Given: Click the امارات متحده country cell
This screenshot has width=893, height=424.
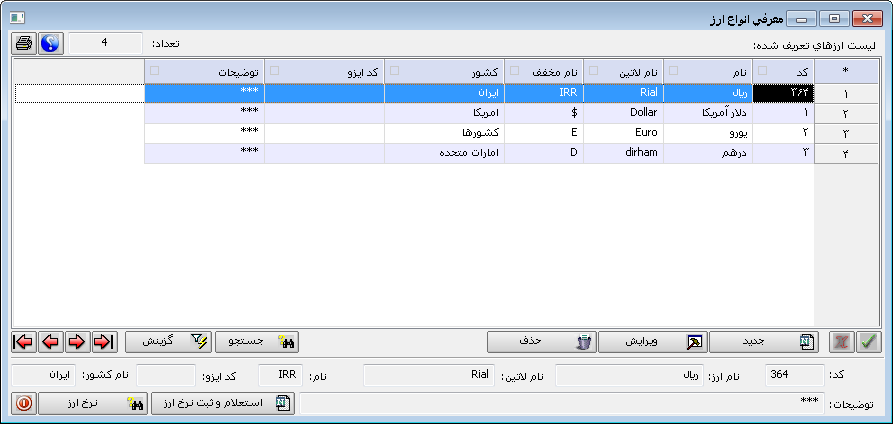Looking at the screenshot, I should click(444, 153).
